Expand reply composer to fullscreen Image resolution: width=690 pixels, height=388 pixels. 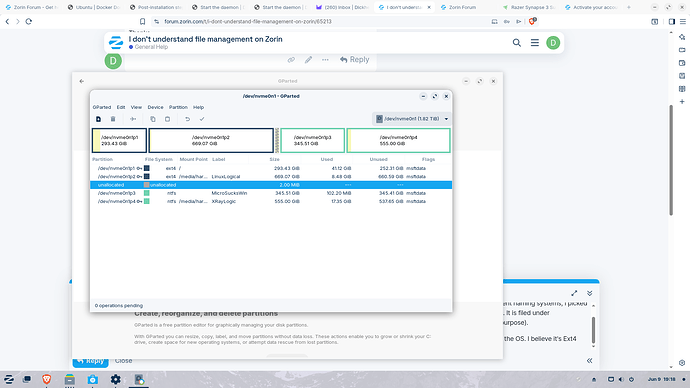click(x=574, y=293)
